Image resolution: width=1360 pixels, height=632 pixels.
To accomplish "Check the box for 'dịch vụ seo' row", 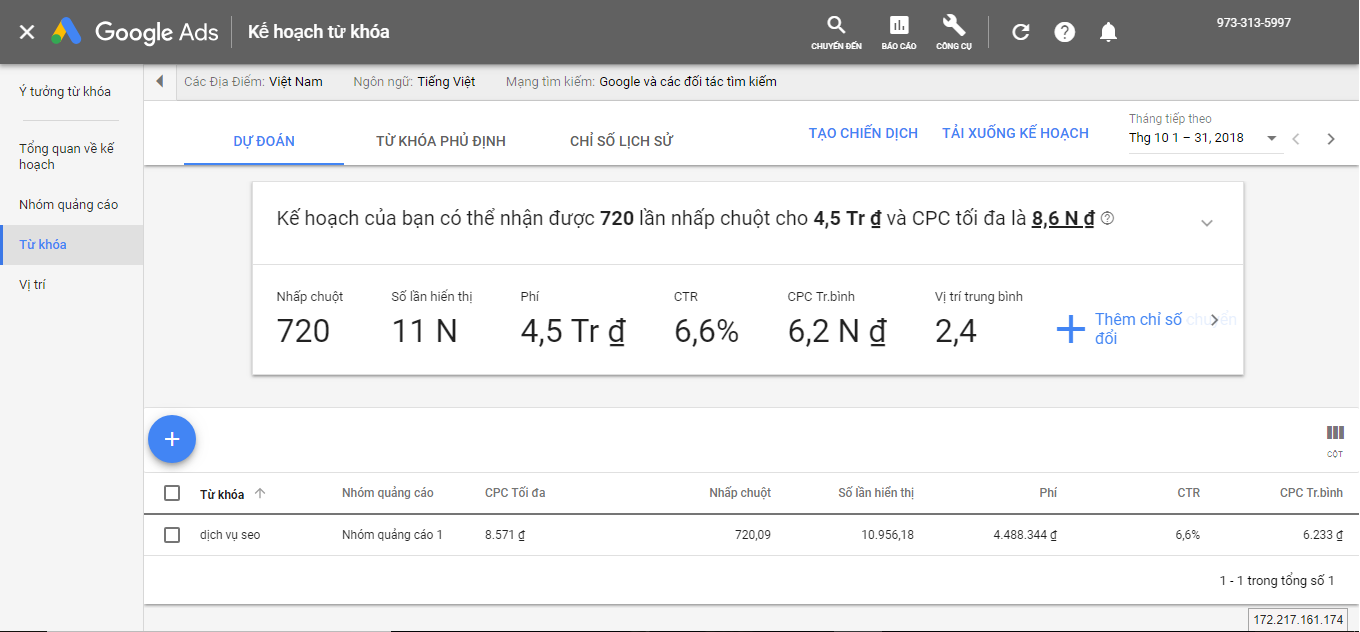I will [172, 535].
